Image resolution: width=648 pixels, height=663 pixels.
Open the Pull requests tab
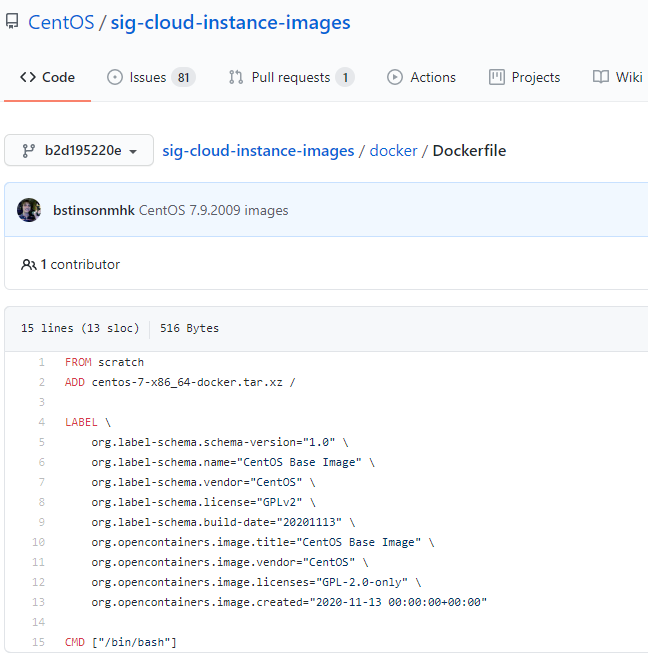click(x=291, y=77)
